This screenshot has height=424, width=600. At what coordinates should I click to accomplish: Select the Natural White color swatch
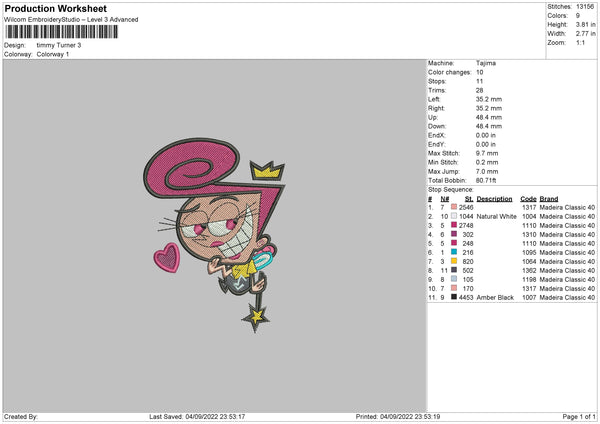(454, 216)
